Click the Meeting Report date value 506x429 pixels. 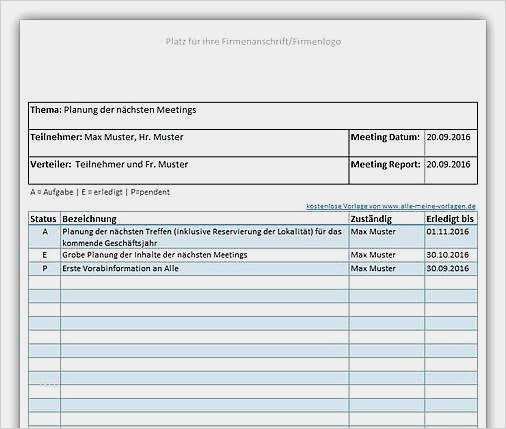pyautogui.click(x=451, y=170)
